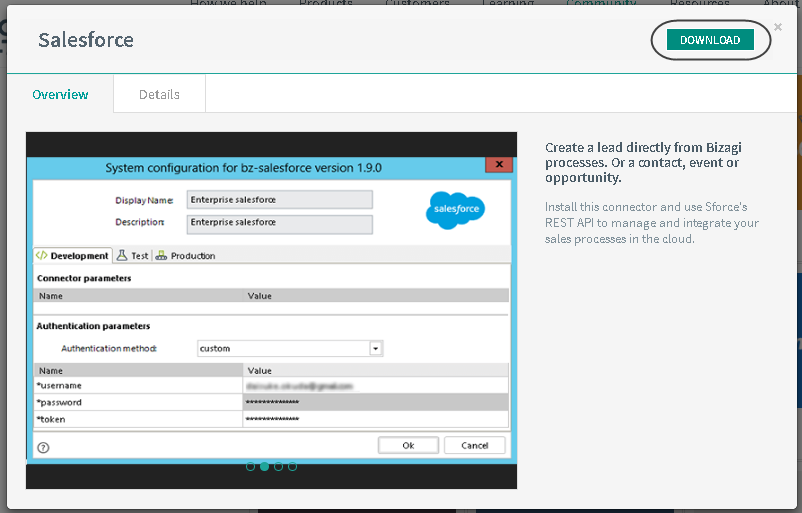802x513 pixels.
Task: Click the Development code brackets icon
Action: coord(41,255)
